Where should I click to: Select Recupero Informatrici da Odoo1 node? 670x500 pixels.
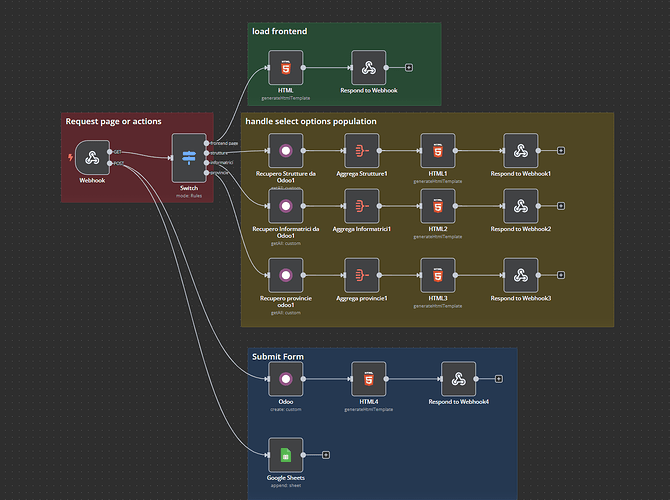[286, 206]
